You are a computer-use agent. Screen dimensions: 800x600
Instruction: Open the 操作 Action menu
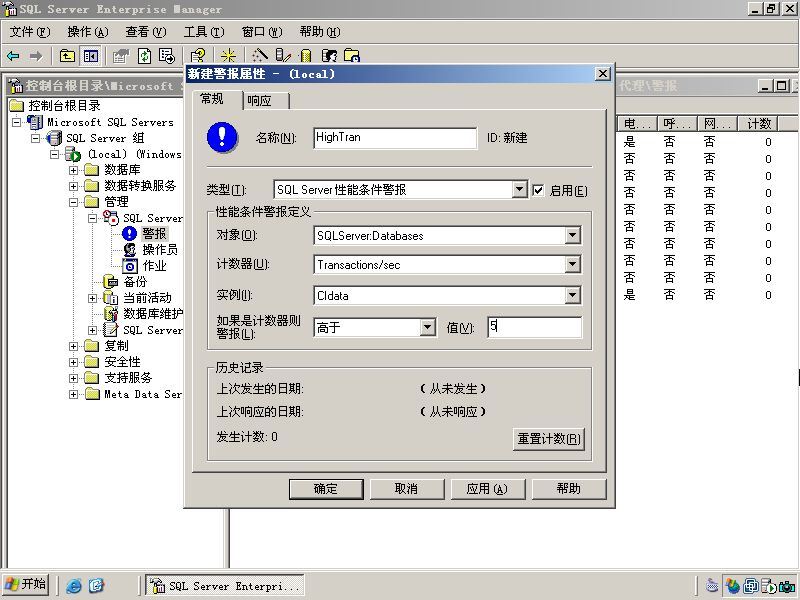[x=88, y=32]
